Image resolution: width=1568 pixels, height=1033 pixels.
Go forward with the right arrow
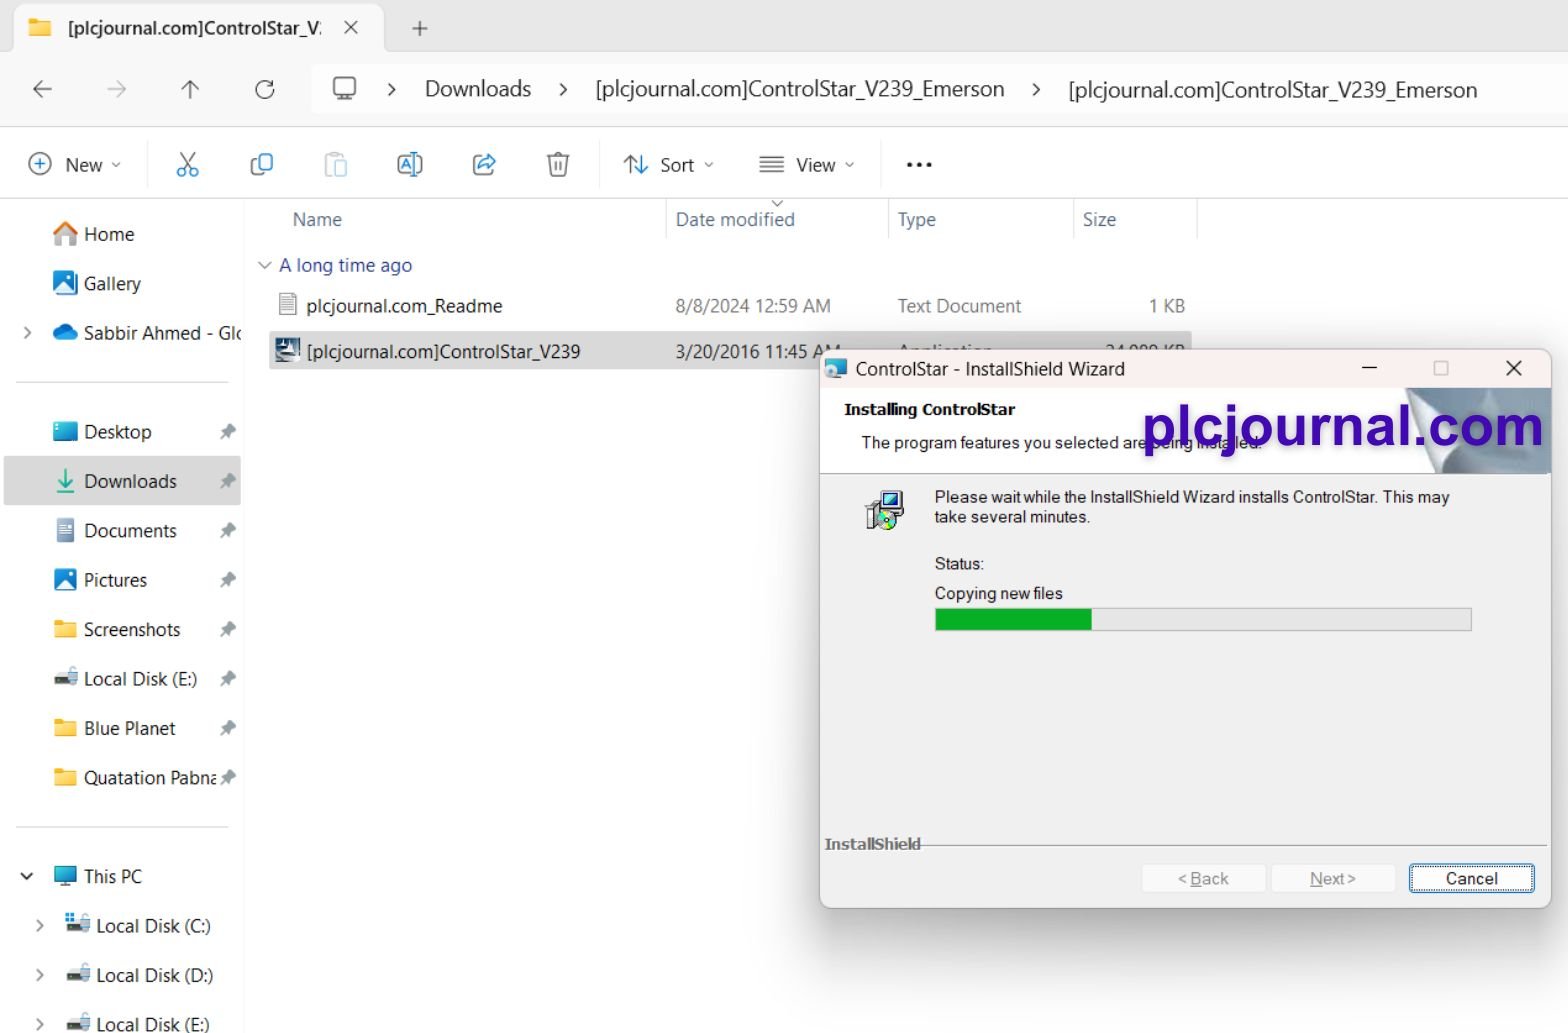pyautogui.click(x=116, y=89)
